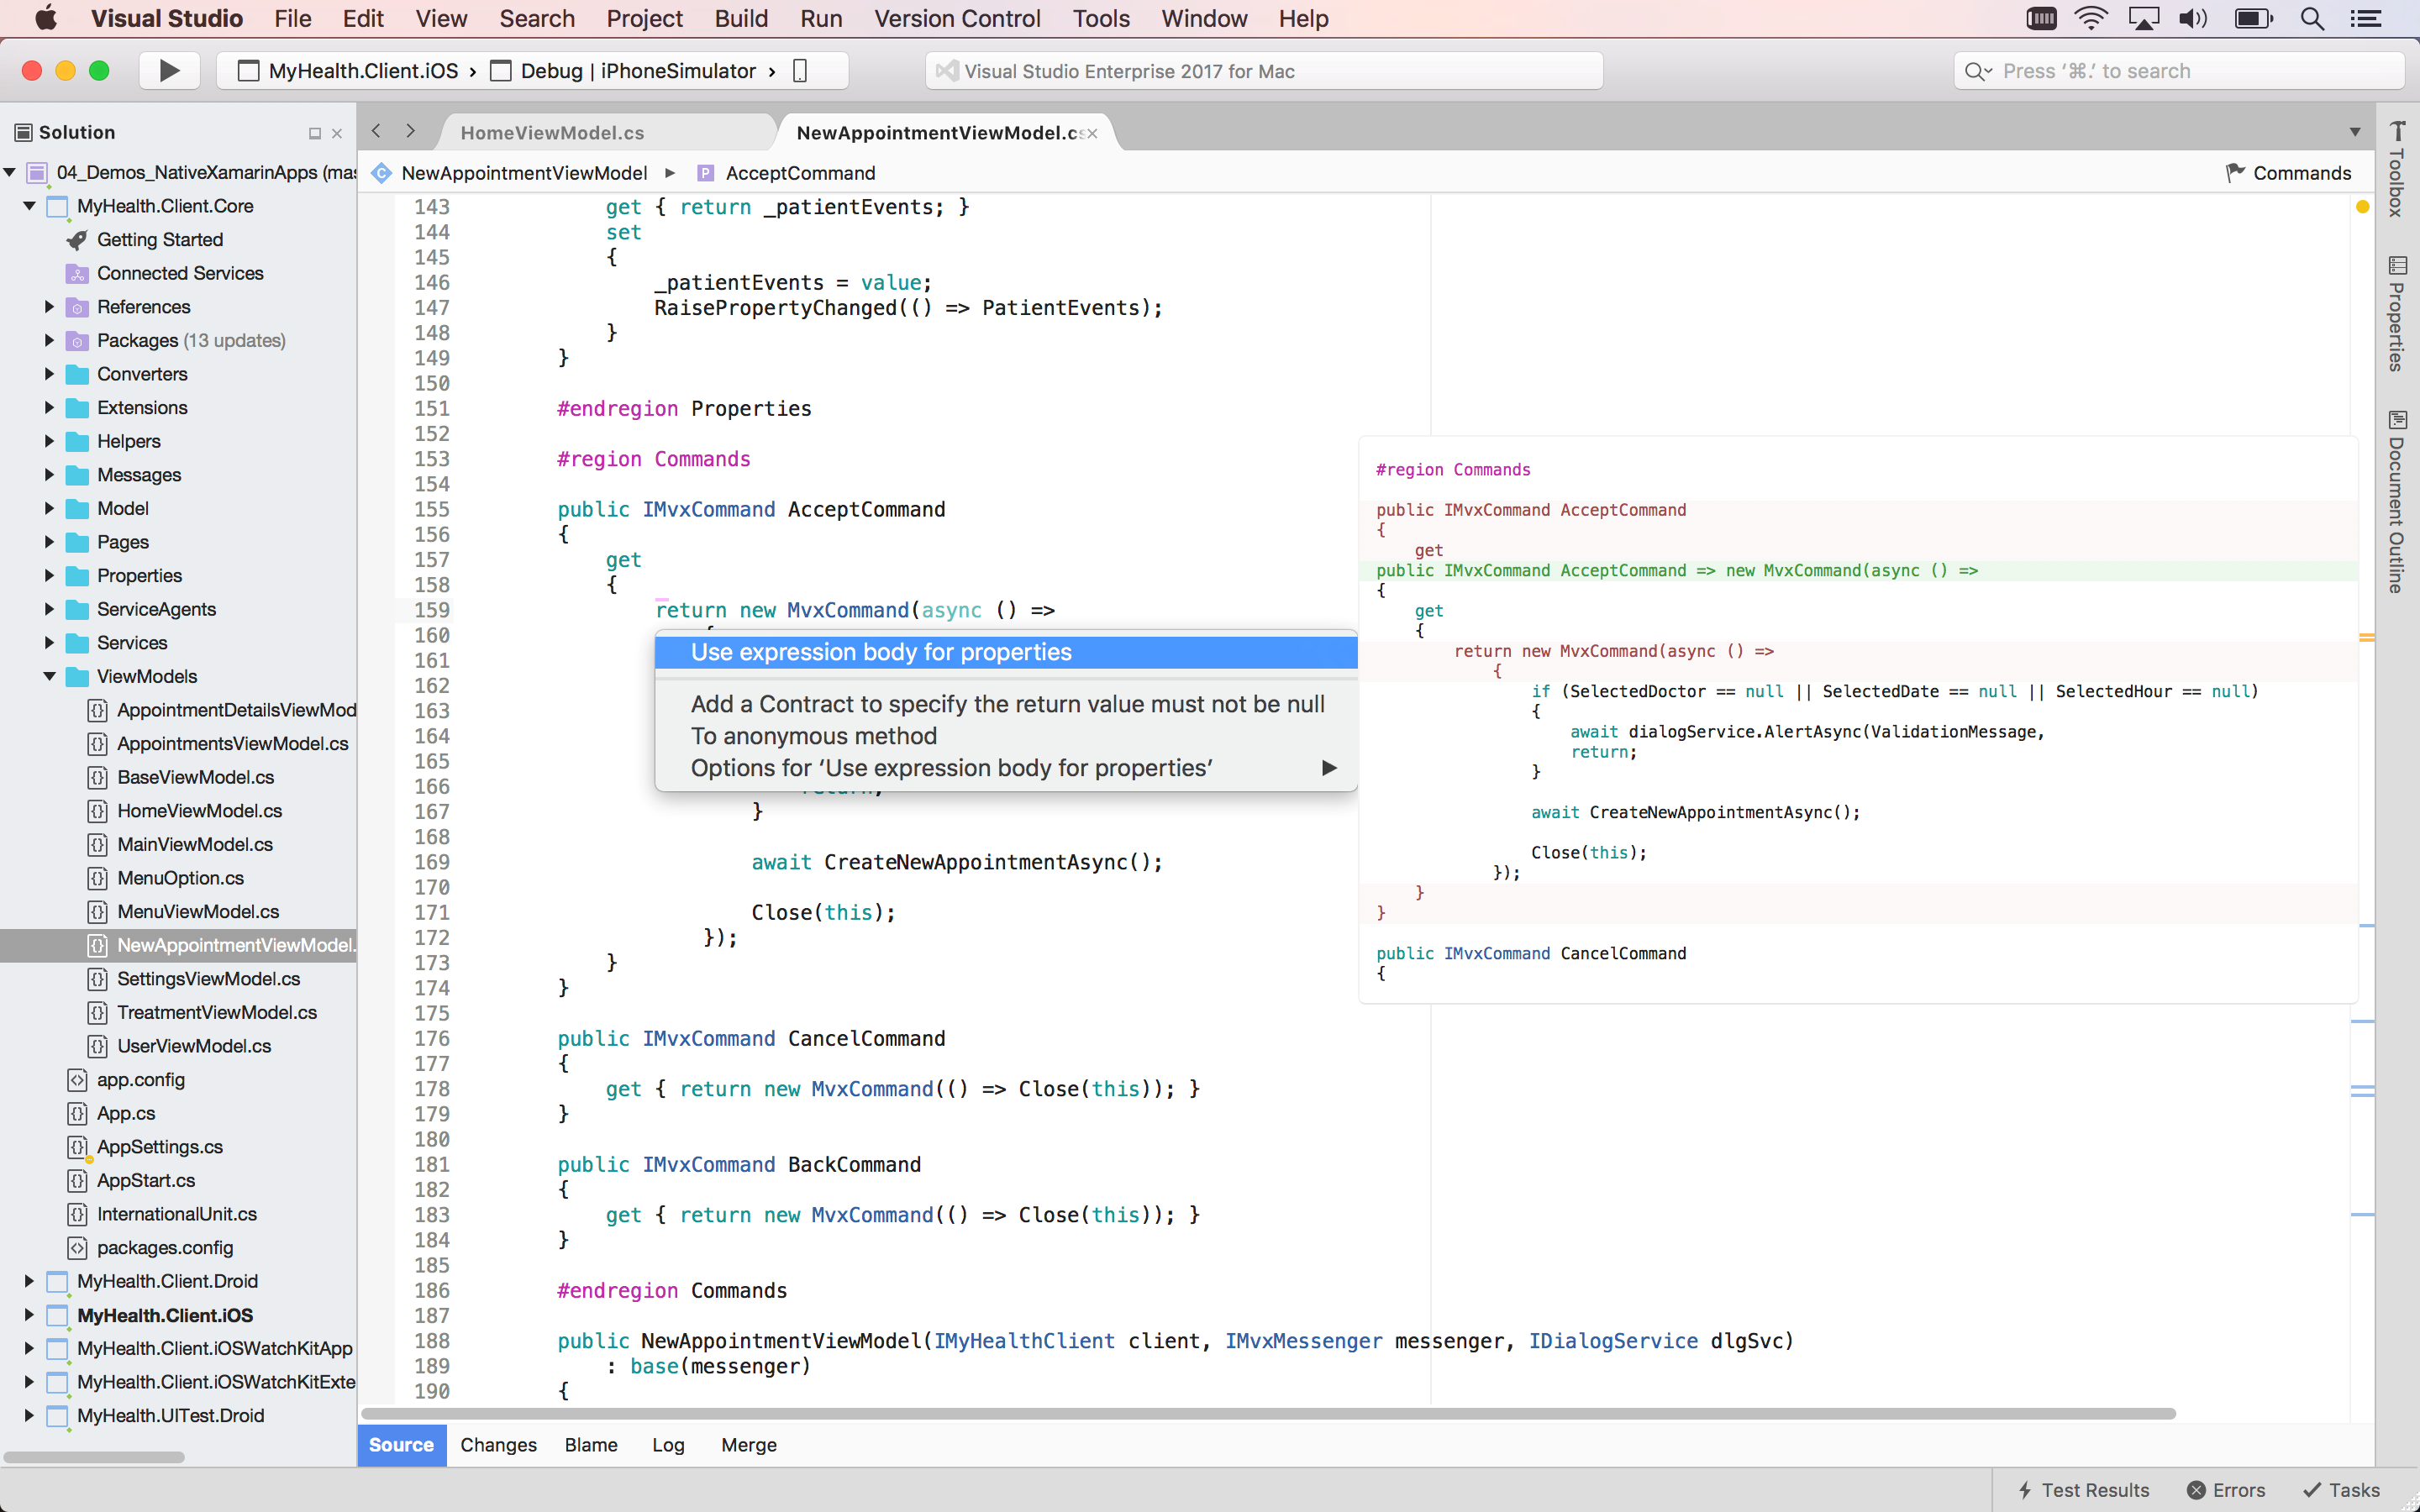Switch to the HomeViewModel.cs tab
Image resolution: width=2420 pixels, height=1512 pixels.
click(x=552, y=131)
